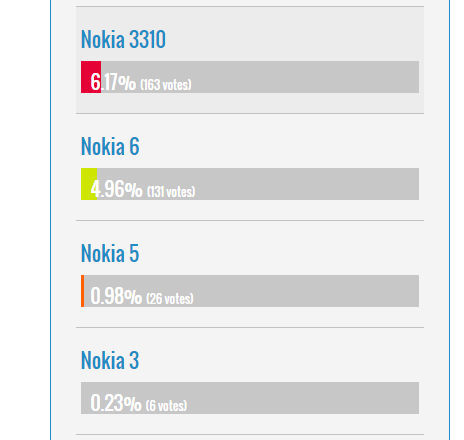Click the red filled part of Nokia 3310 bar
464x440 pixels.
point(91,77)
